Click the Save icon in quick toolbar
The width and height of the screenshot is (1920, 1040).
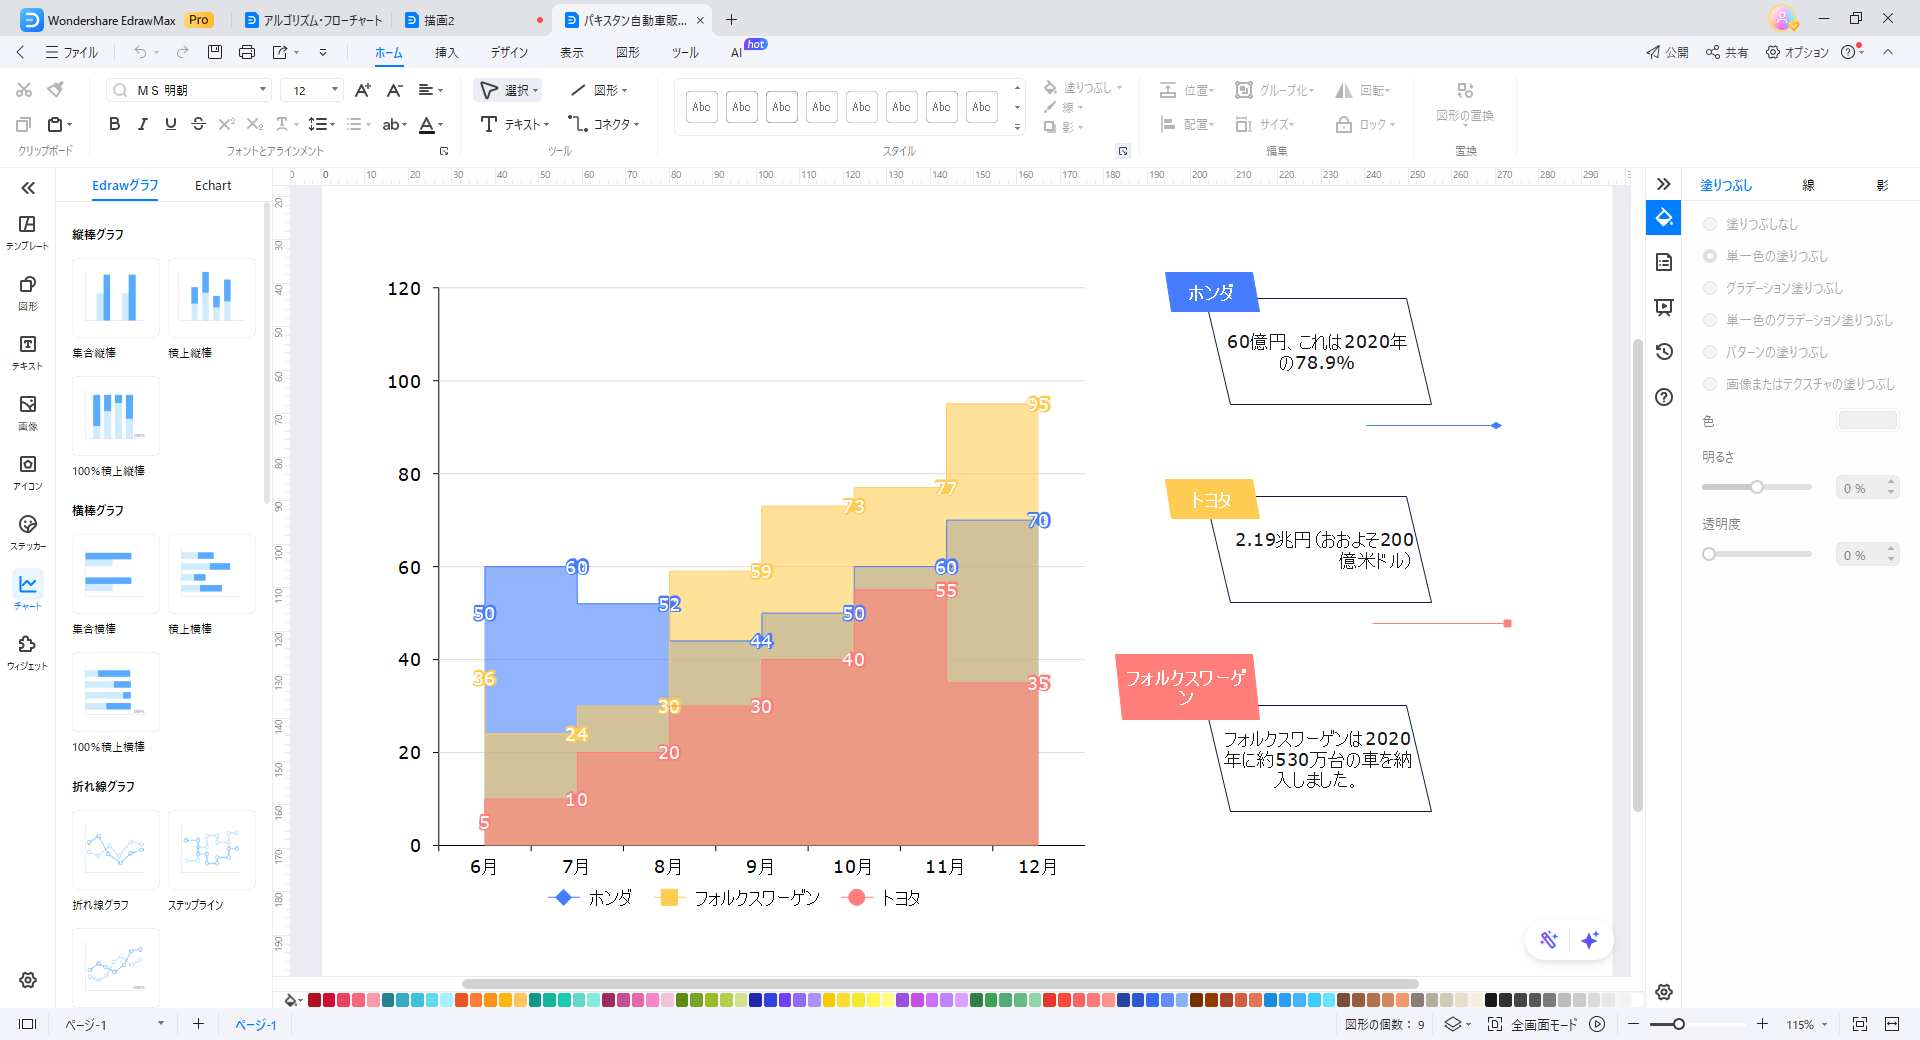click(215, 52)
